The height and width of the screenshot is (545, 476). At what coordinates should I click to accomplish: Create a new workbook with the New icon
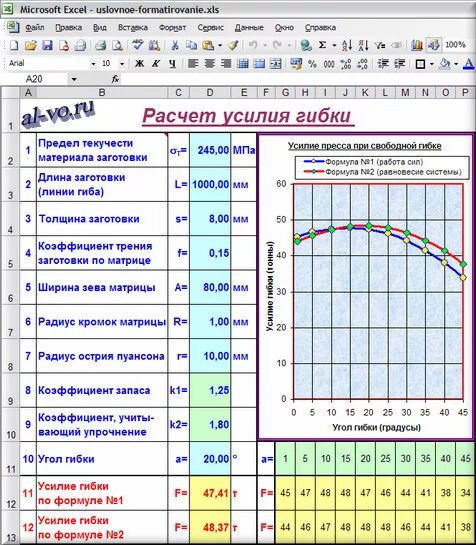click(14, 45)
